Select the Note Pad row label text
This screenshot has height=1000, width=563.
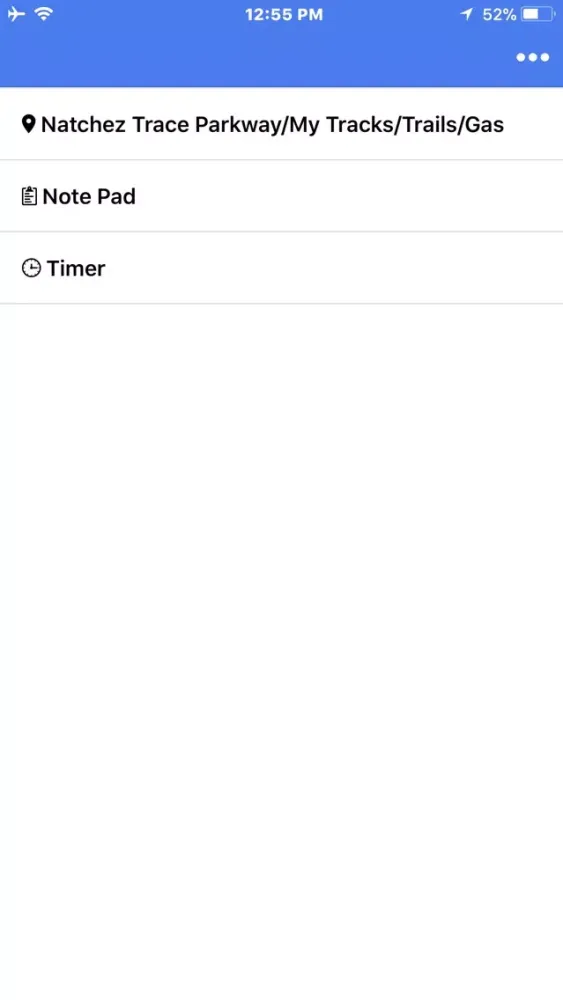coord(89,196)
